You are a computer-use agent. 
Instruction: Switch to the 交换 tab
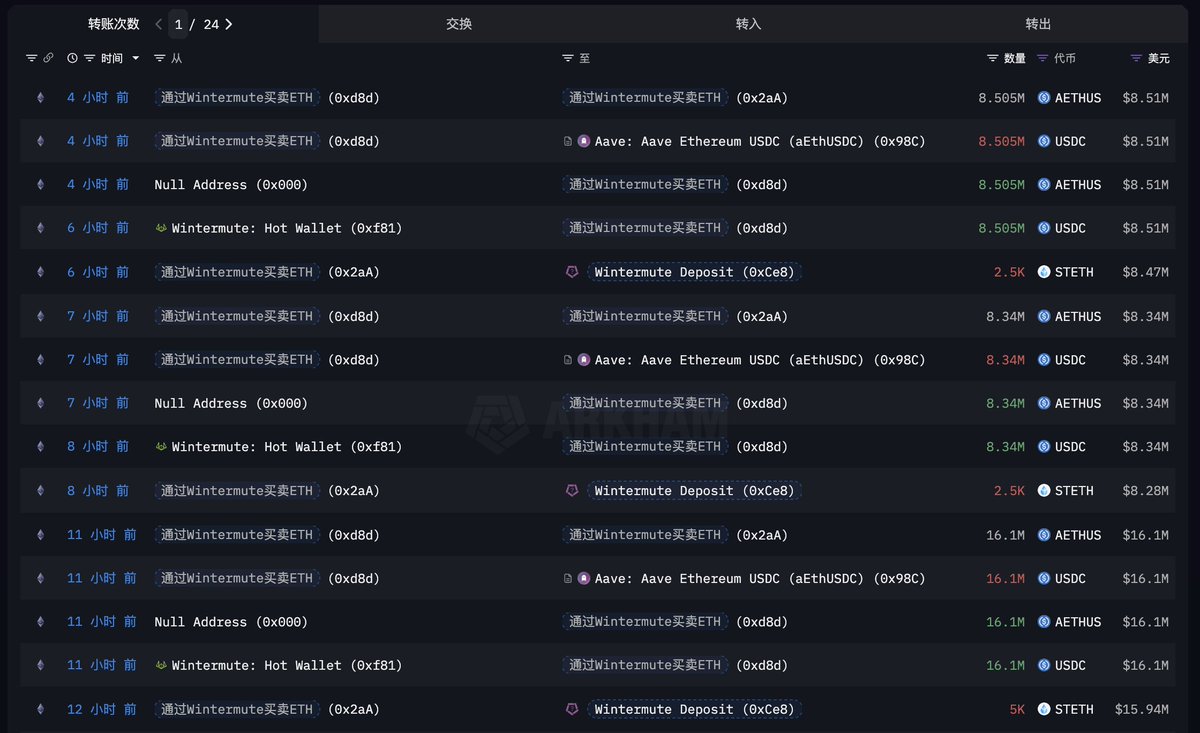[459, 24]
